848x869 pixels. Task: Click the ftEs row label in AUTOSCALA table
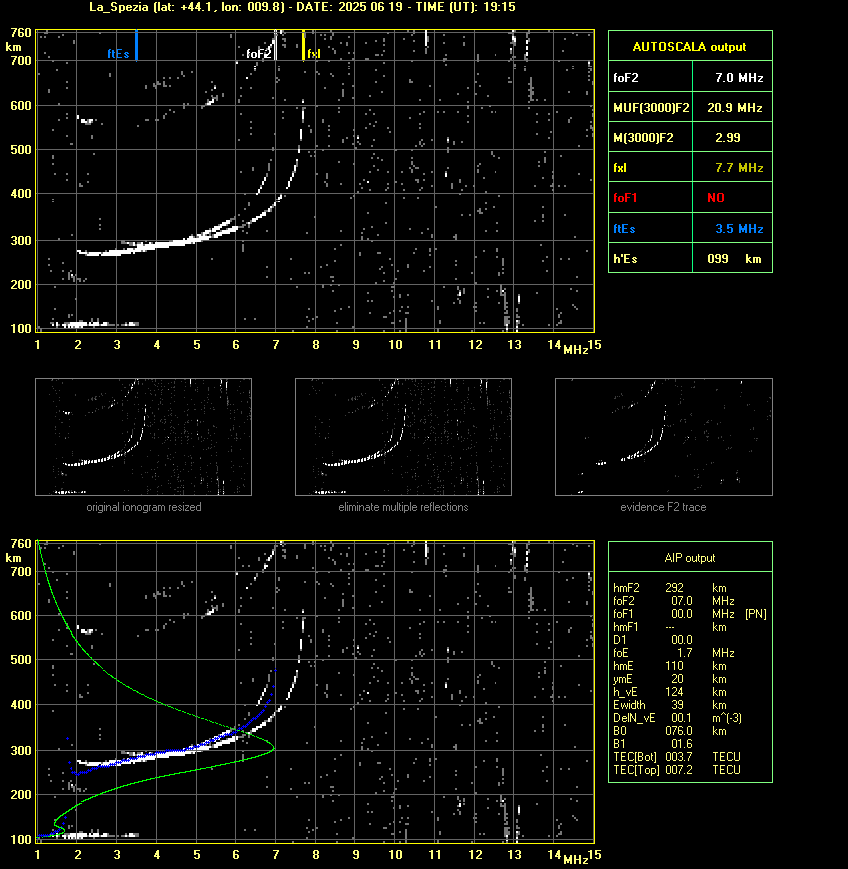coord(624,228)
